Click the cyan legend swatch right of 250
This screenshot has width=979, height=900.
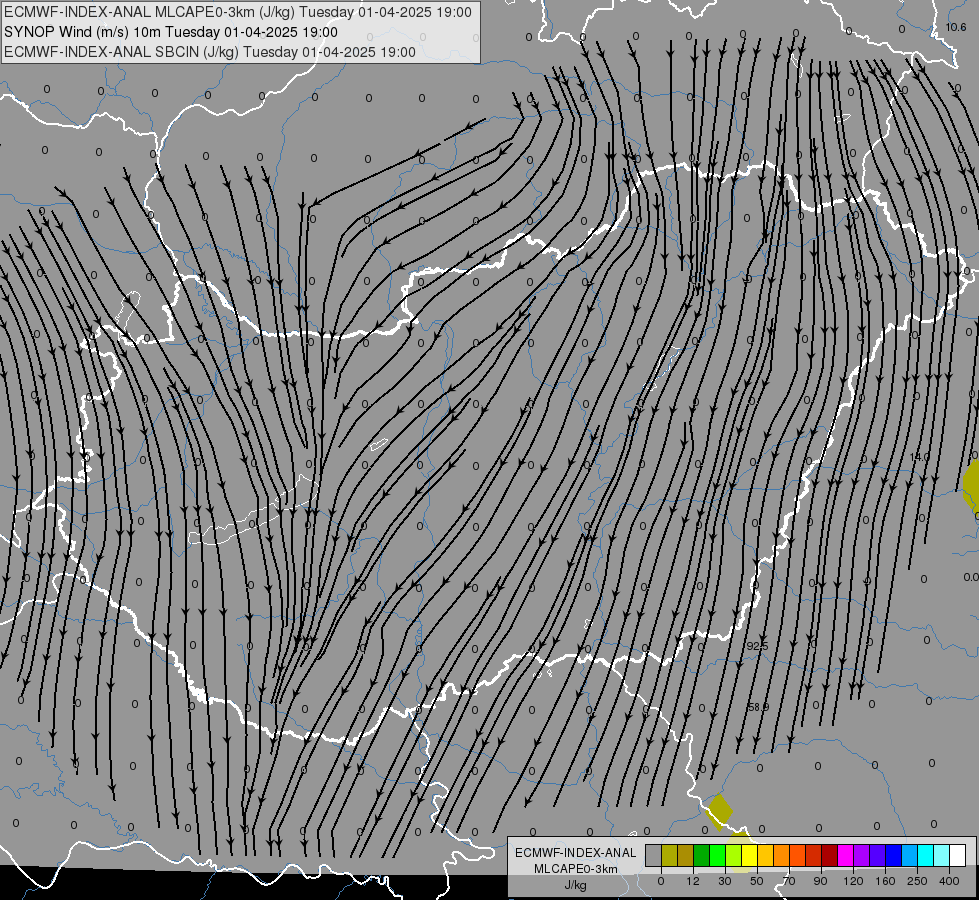coord(926,856)
